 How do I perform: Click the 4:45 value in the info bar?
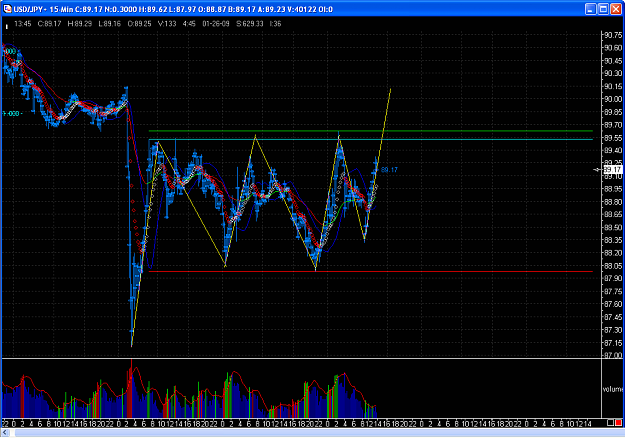coord(189,24)
